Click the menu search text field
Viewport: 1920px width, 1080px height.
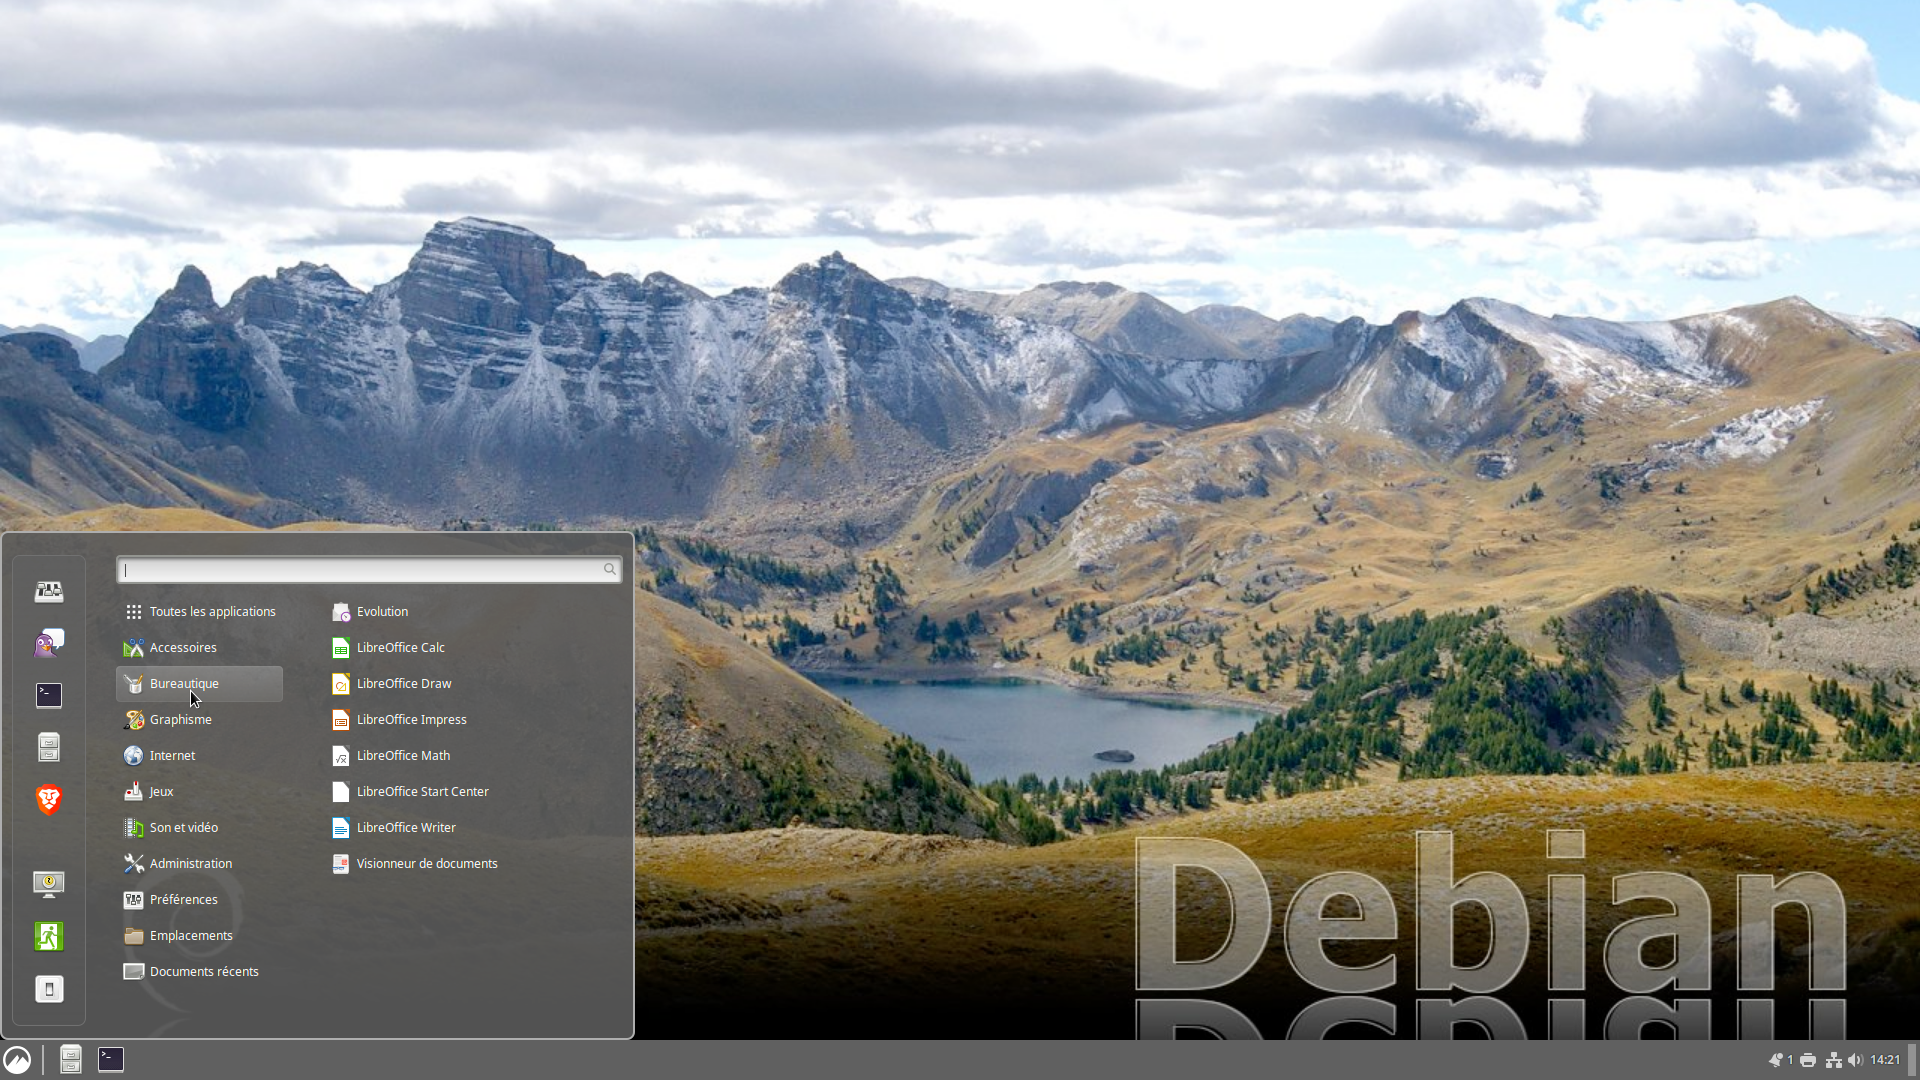tap(360, 570)
